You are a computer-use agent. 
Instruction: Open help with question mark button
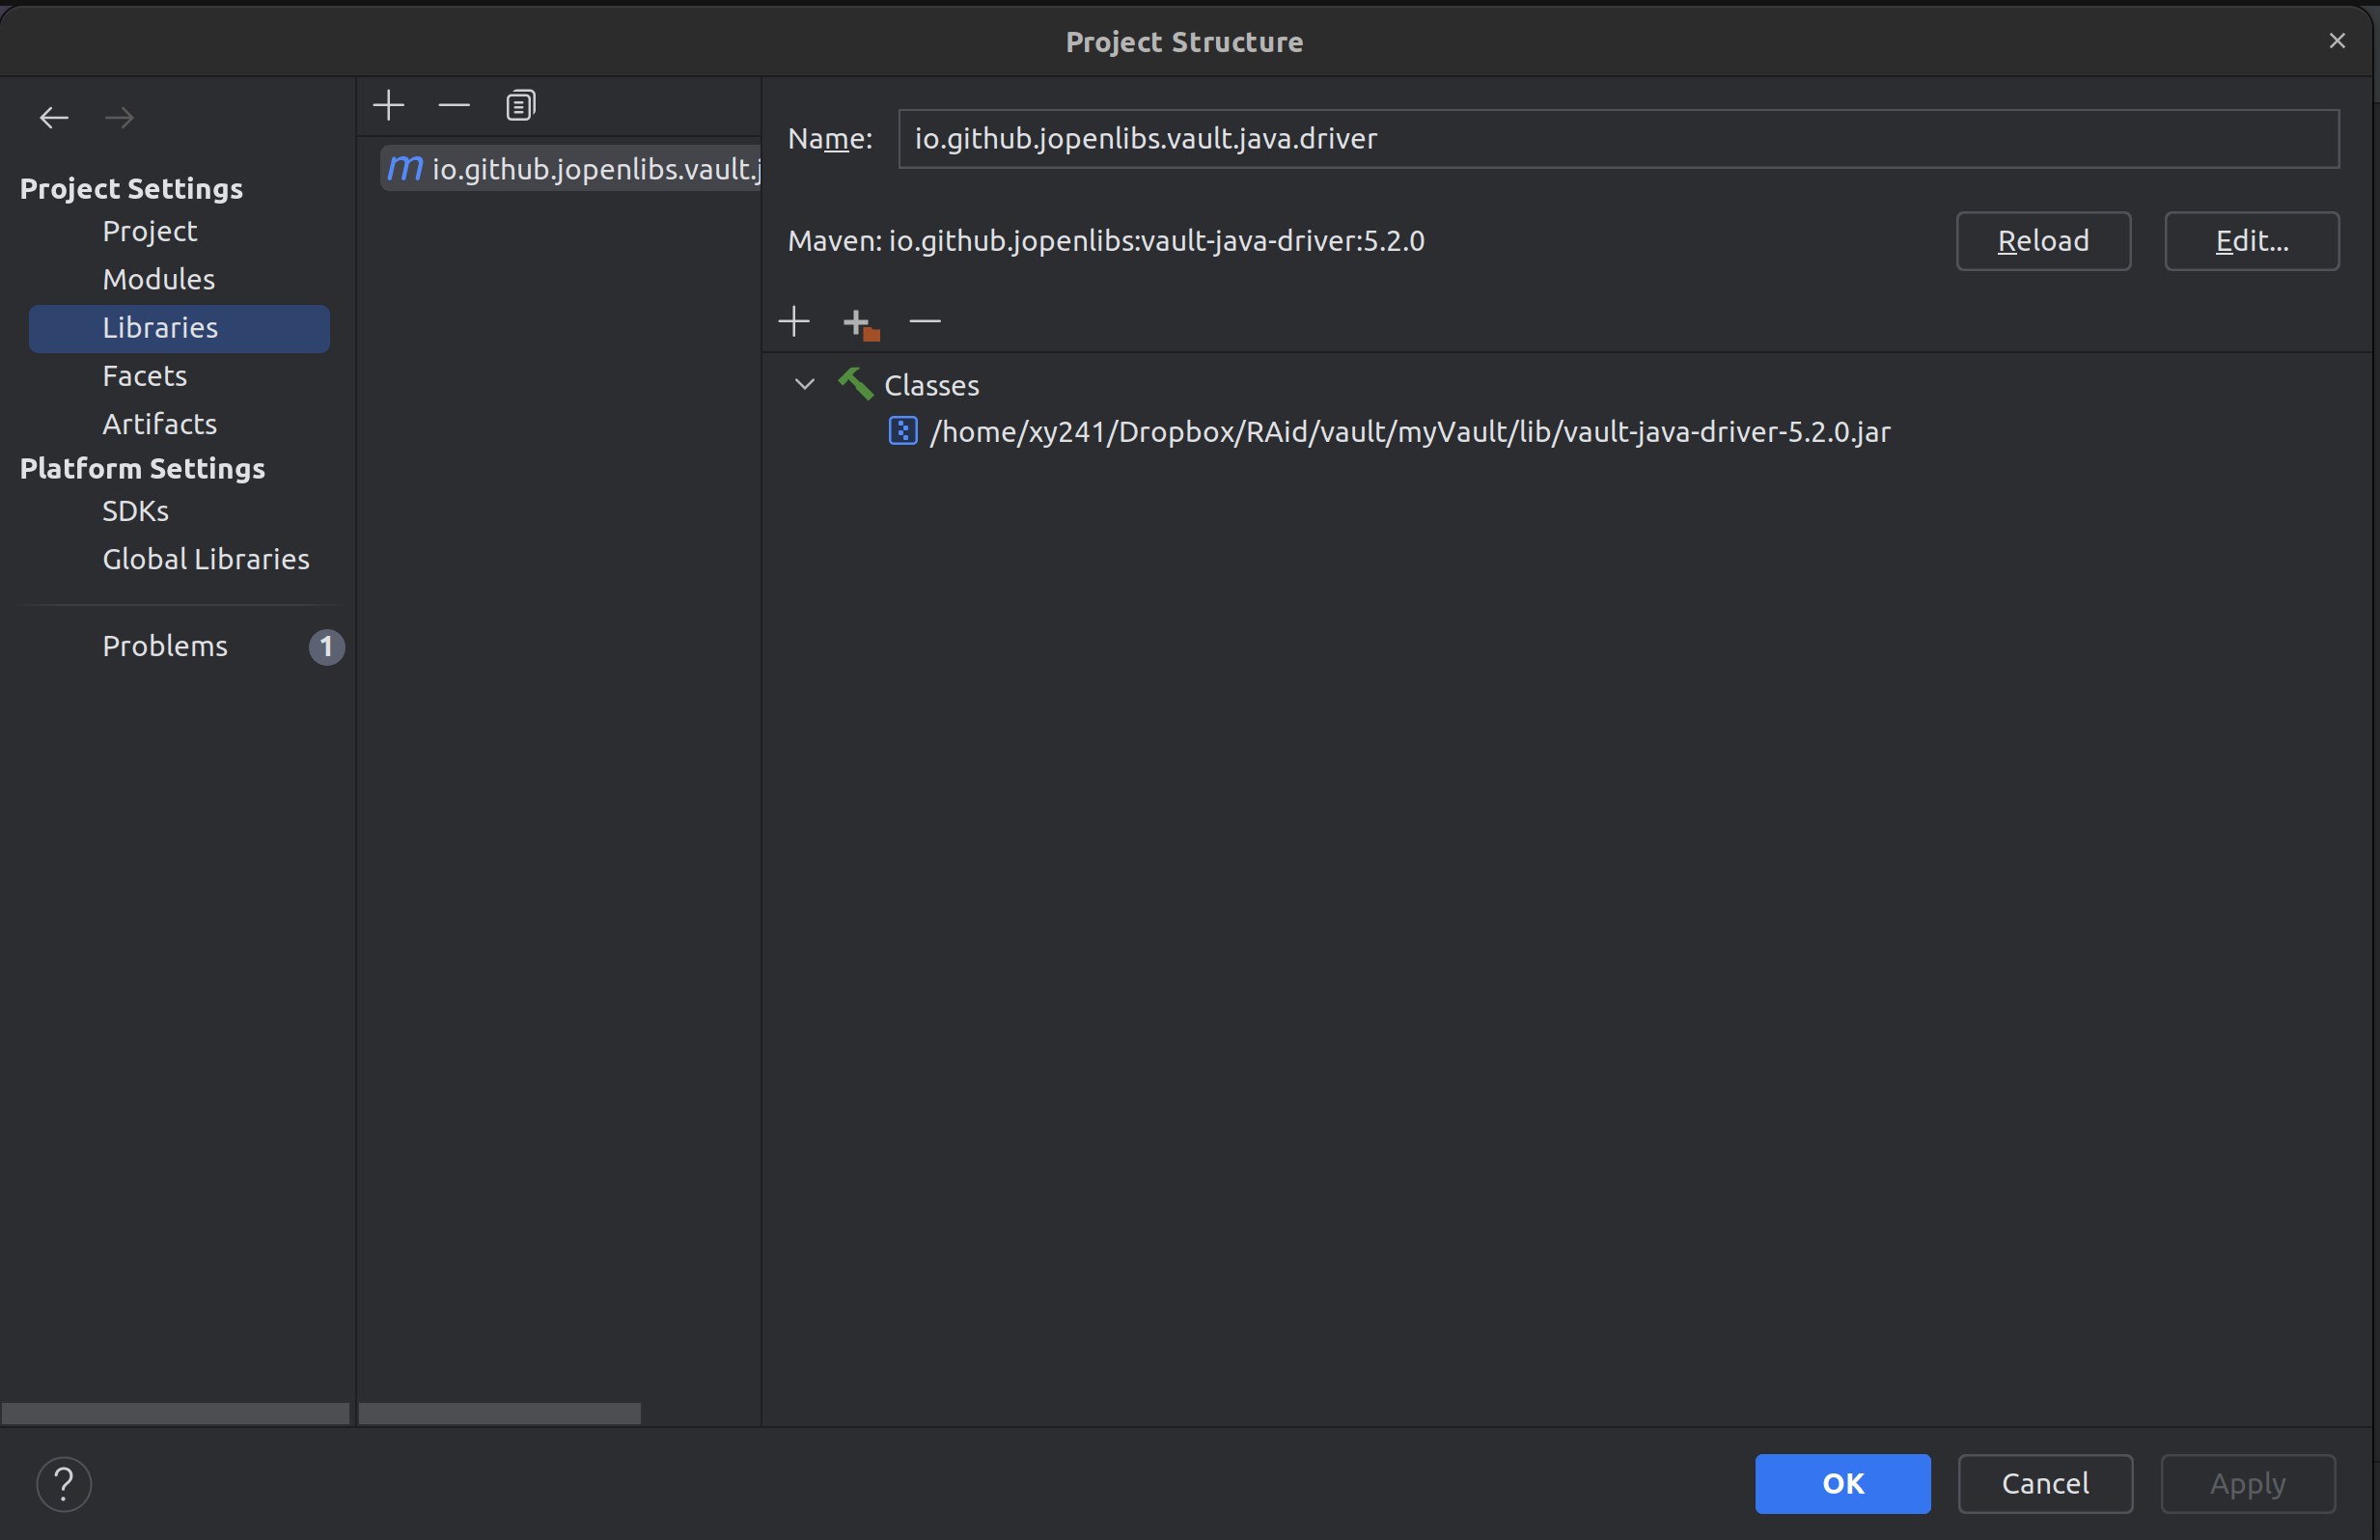(64, 1484)
